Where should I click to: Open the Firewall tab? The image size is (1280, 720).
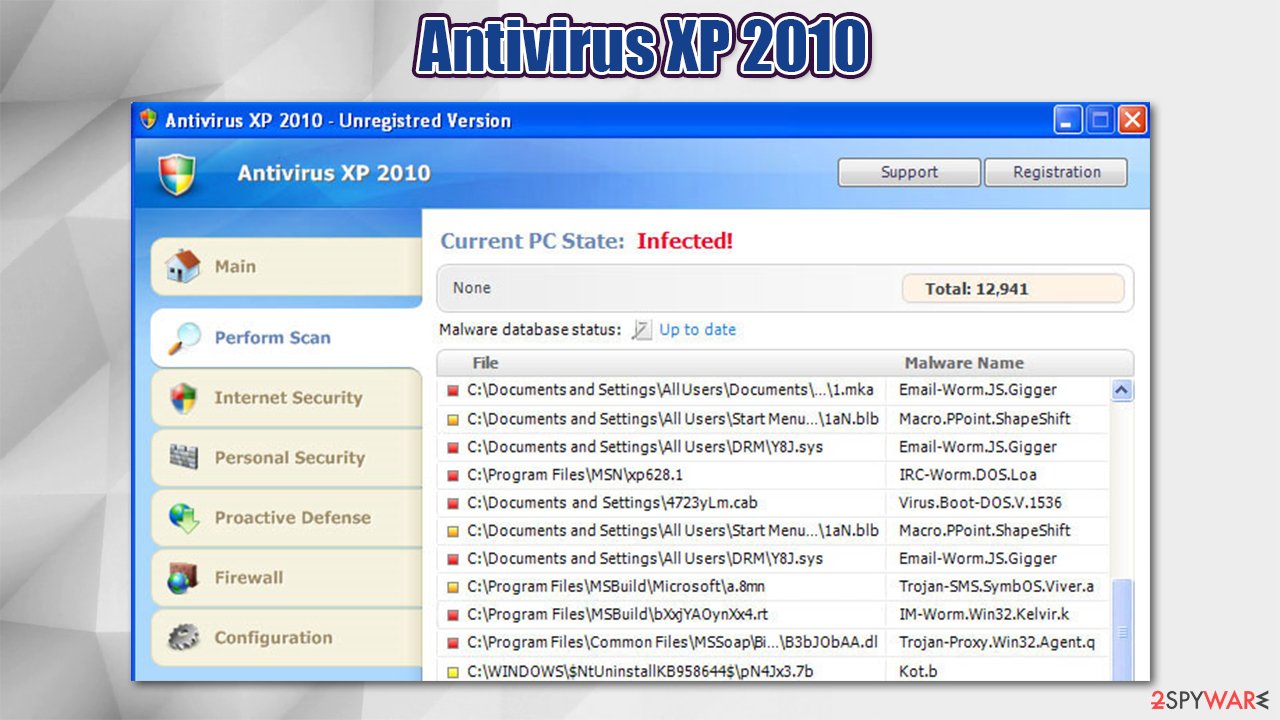286,578
